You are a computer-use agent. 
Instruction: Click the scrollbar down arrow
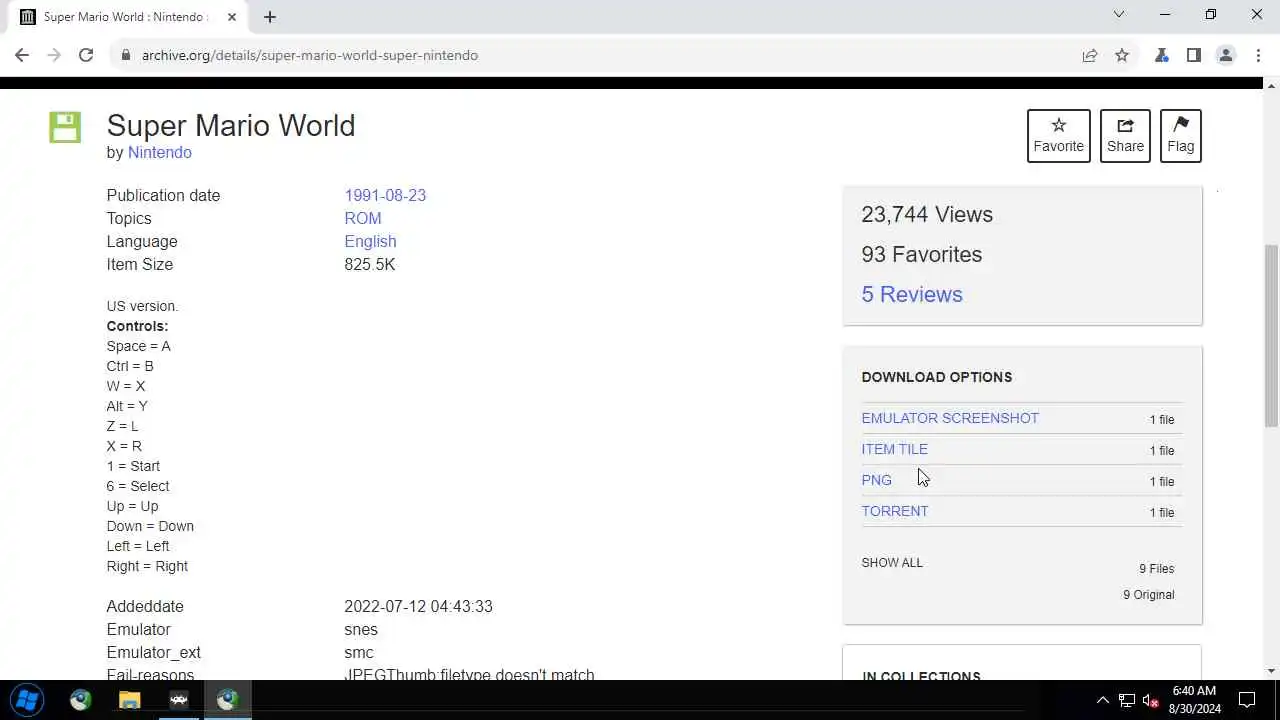(1271, 671)
